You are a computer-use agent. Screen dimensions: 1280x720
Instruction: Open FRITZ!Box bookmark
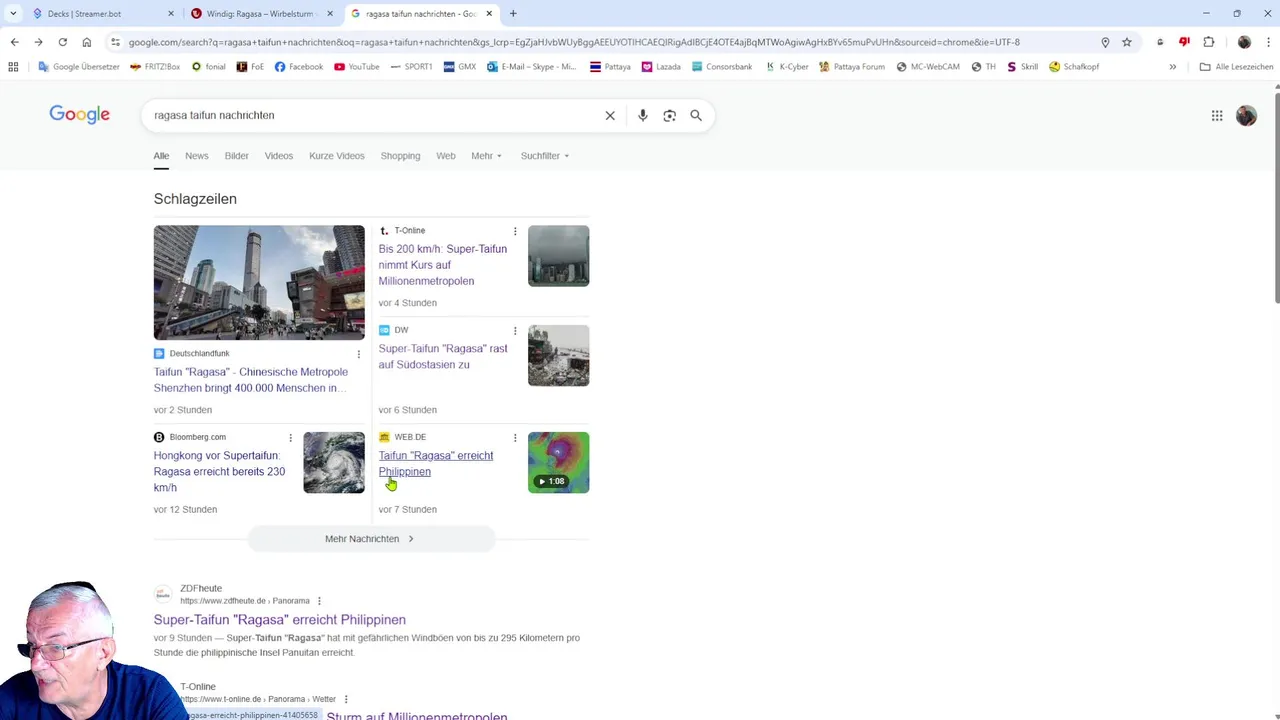(156, 67)
